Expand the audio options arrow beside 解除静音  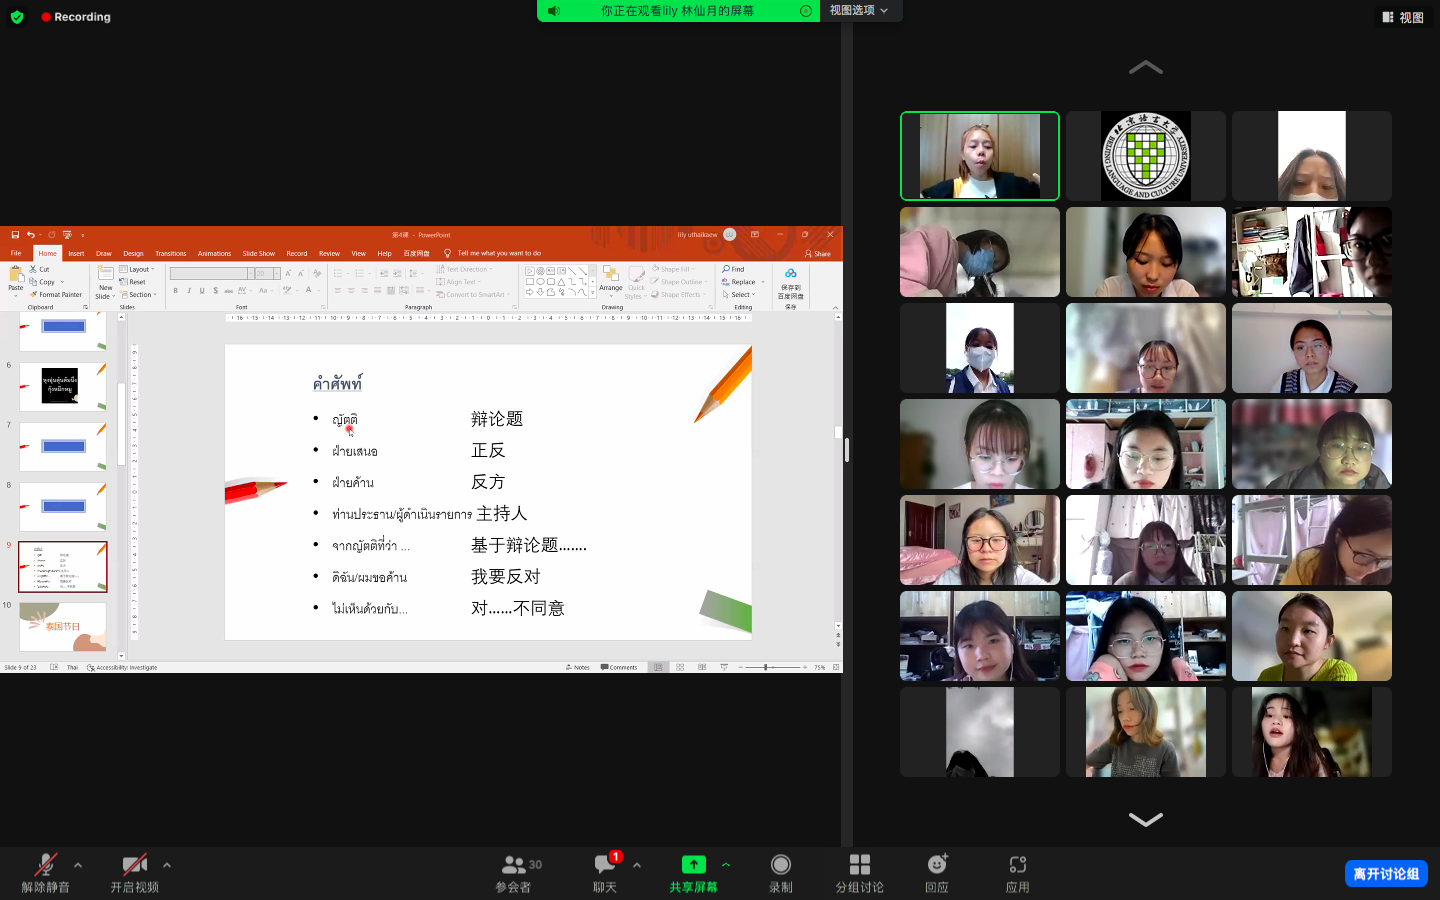pyautogui.click(x=78, y=865)
